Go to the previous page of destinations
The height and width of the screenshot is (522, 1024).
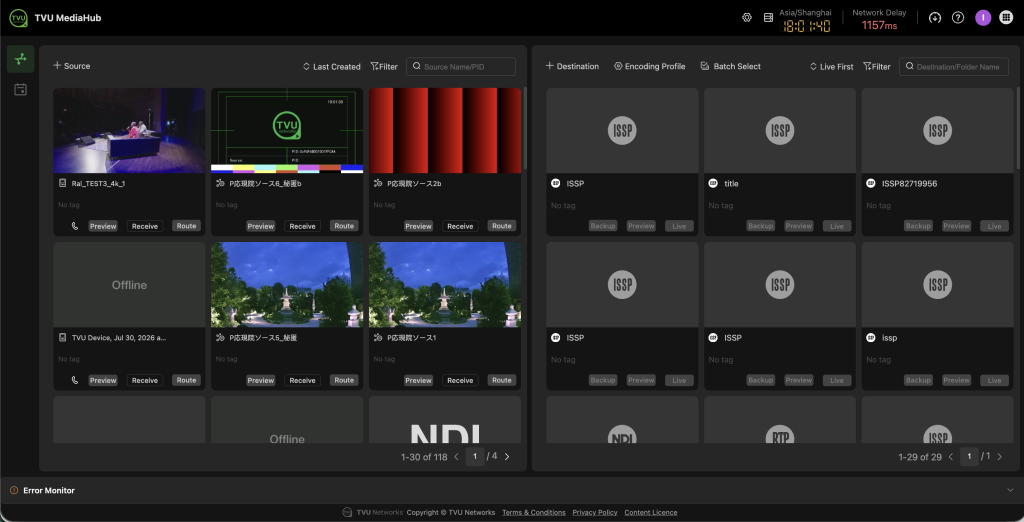951,457
